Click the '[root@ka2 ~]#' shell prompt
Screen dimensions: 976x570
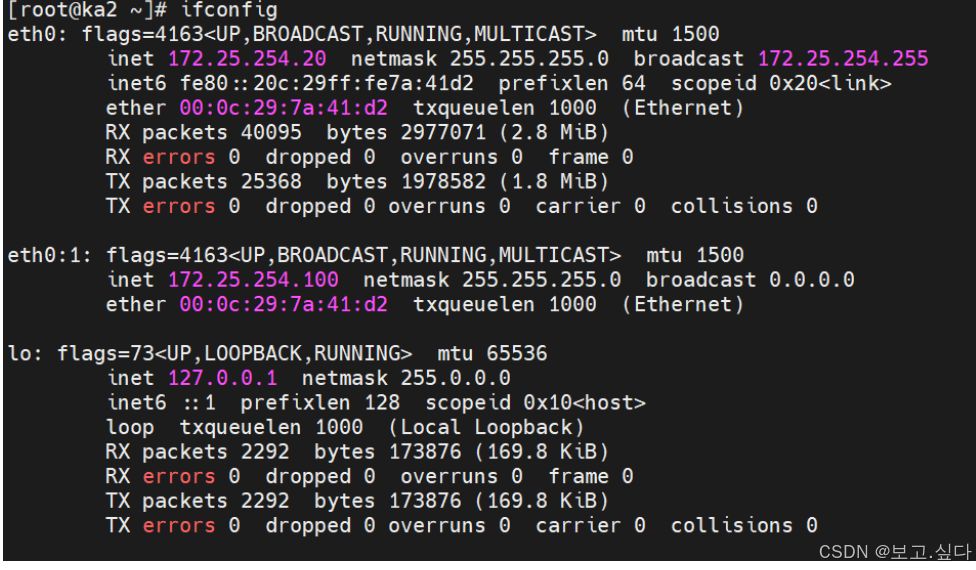[87, 9]
